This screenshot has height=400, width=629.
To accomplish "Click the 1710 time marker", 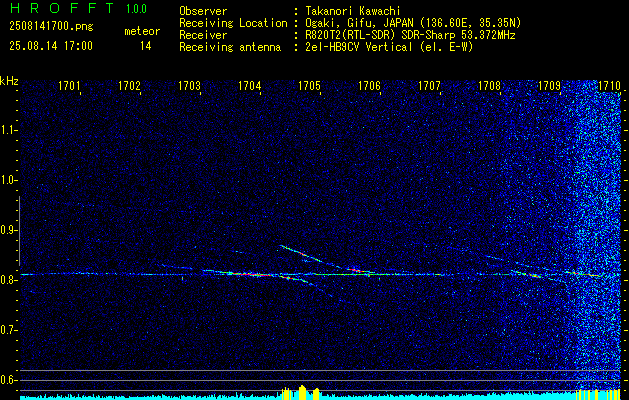I will (x=610, y=86).
